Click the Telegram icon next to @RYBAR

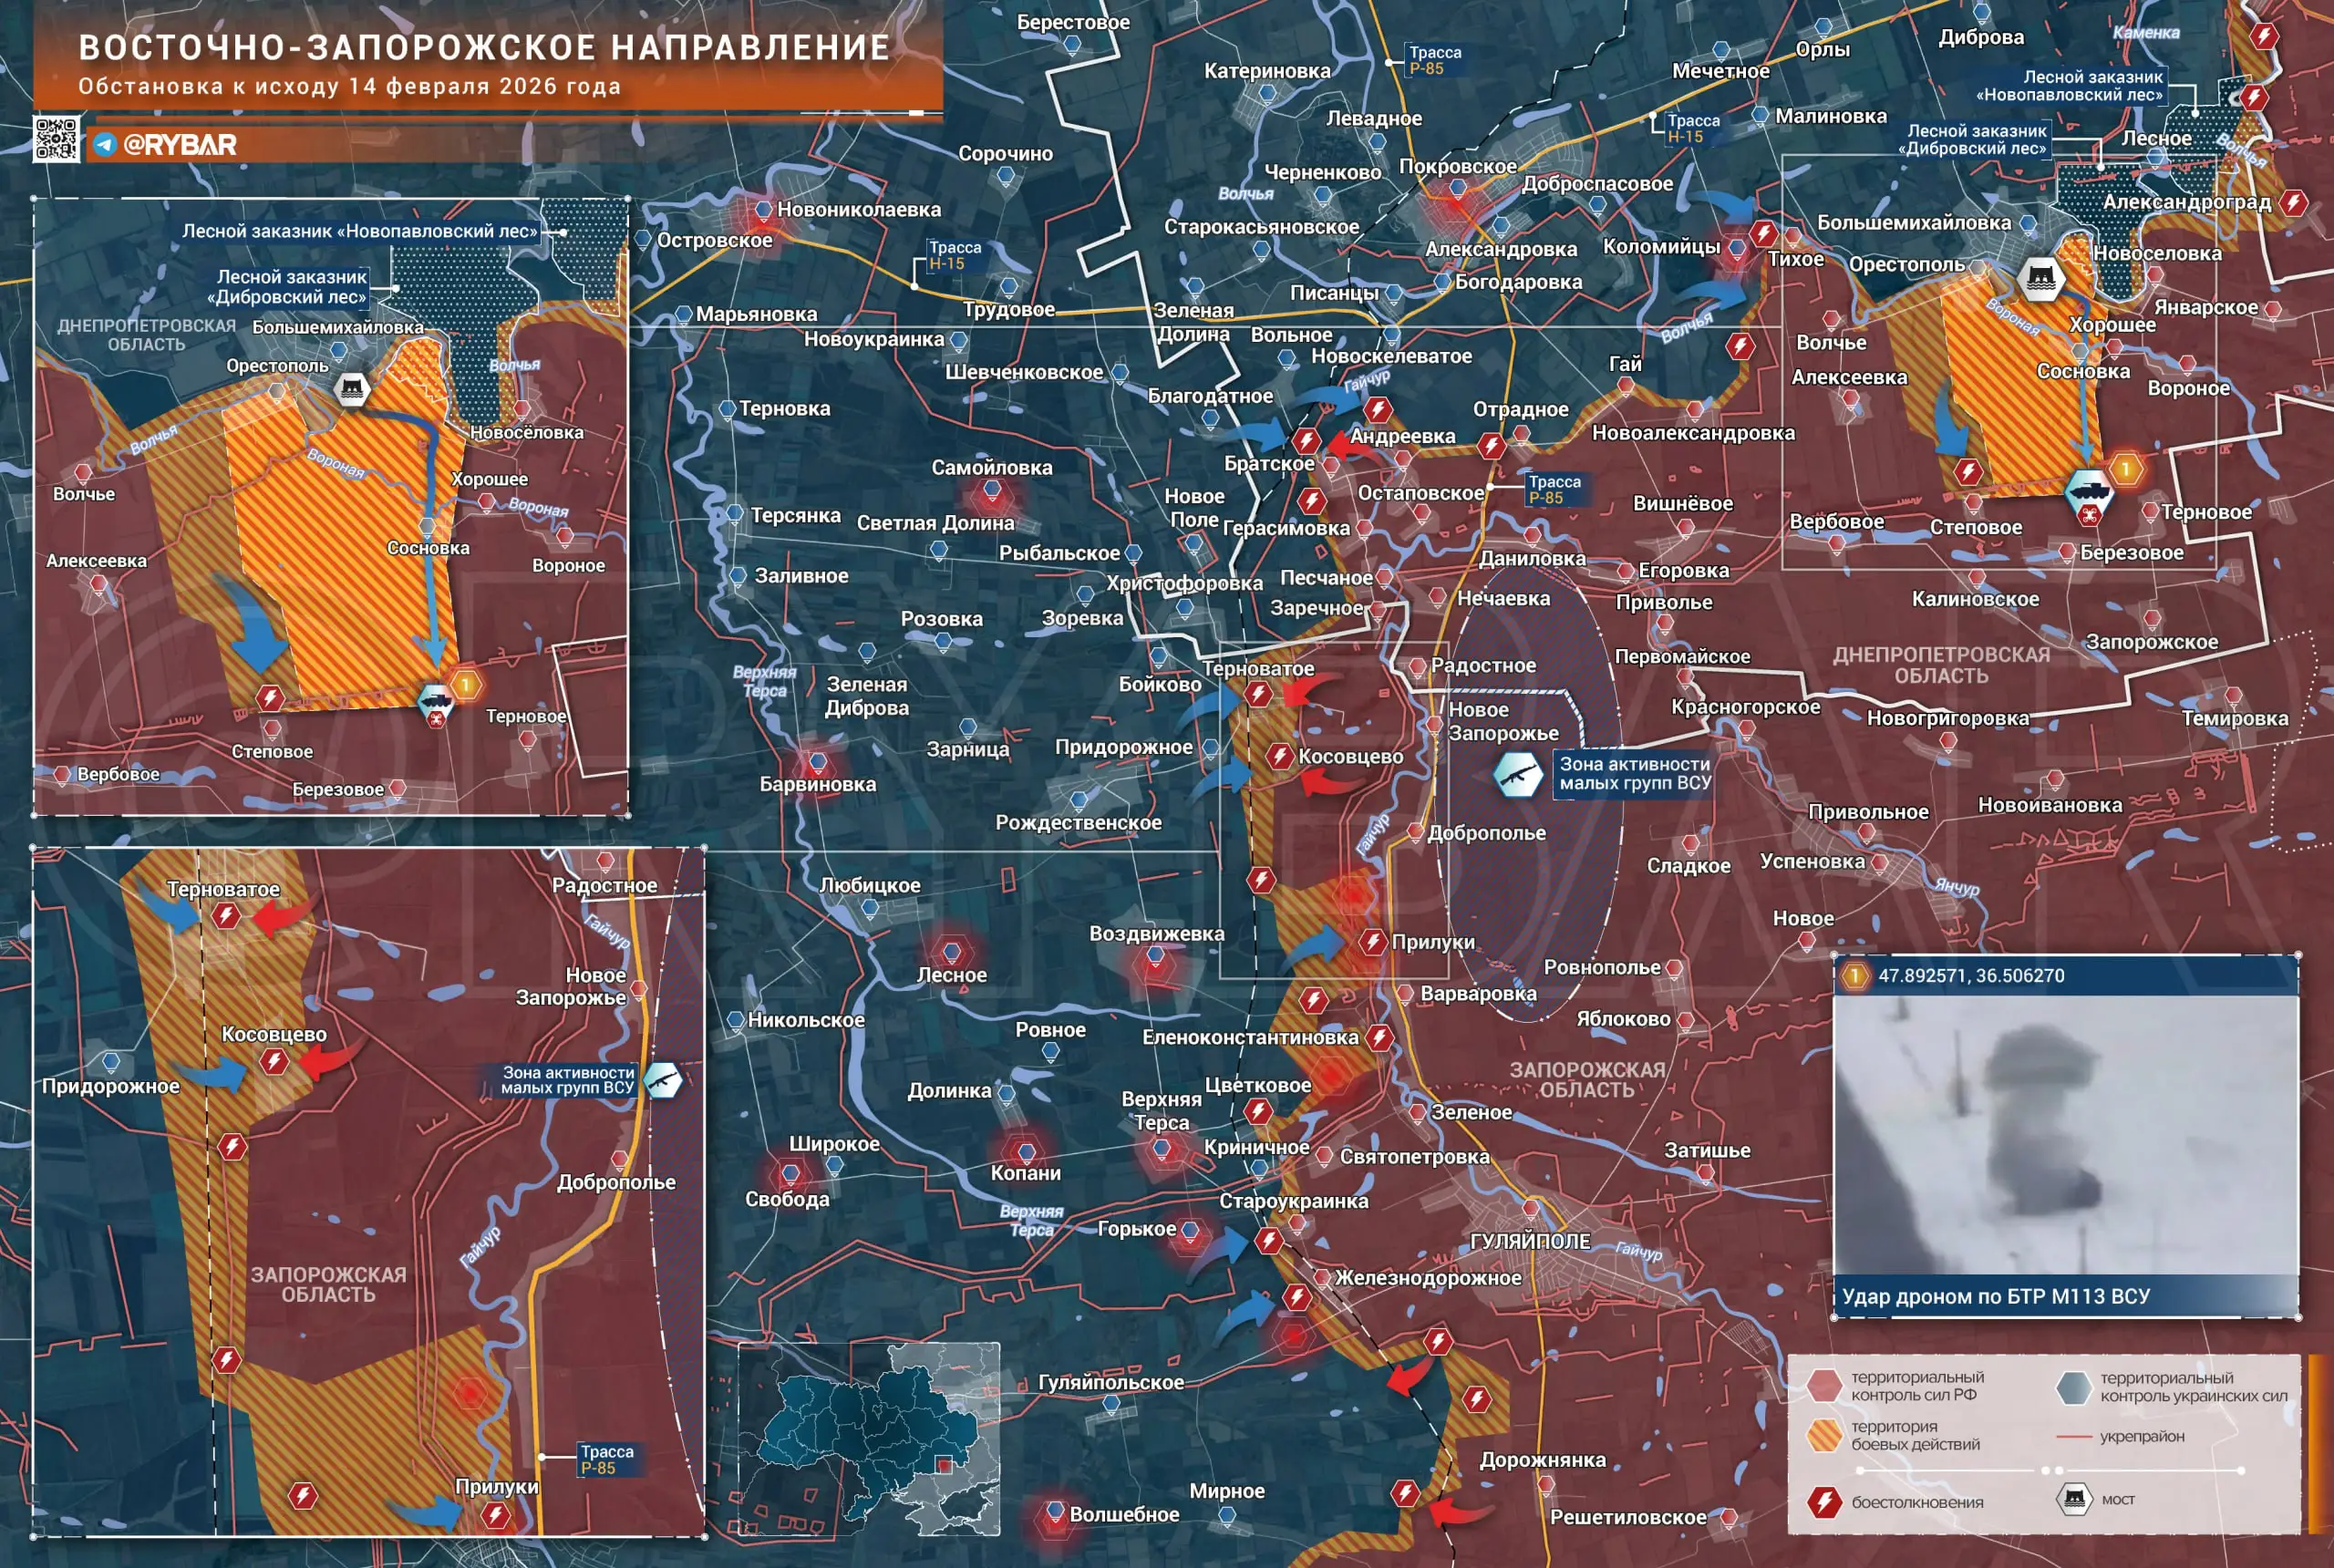(104, 145)
